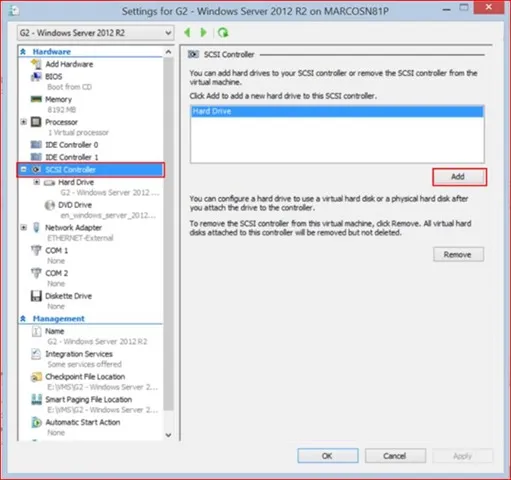
Task: Select IDE Controller 1 in tree
Action: [x=71, y=157]
